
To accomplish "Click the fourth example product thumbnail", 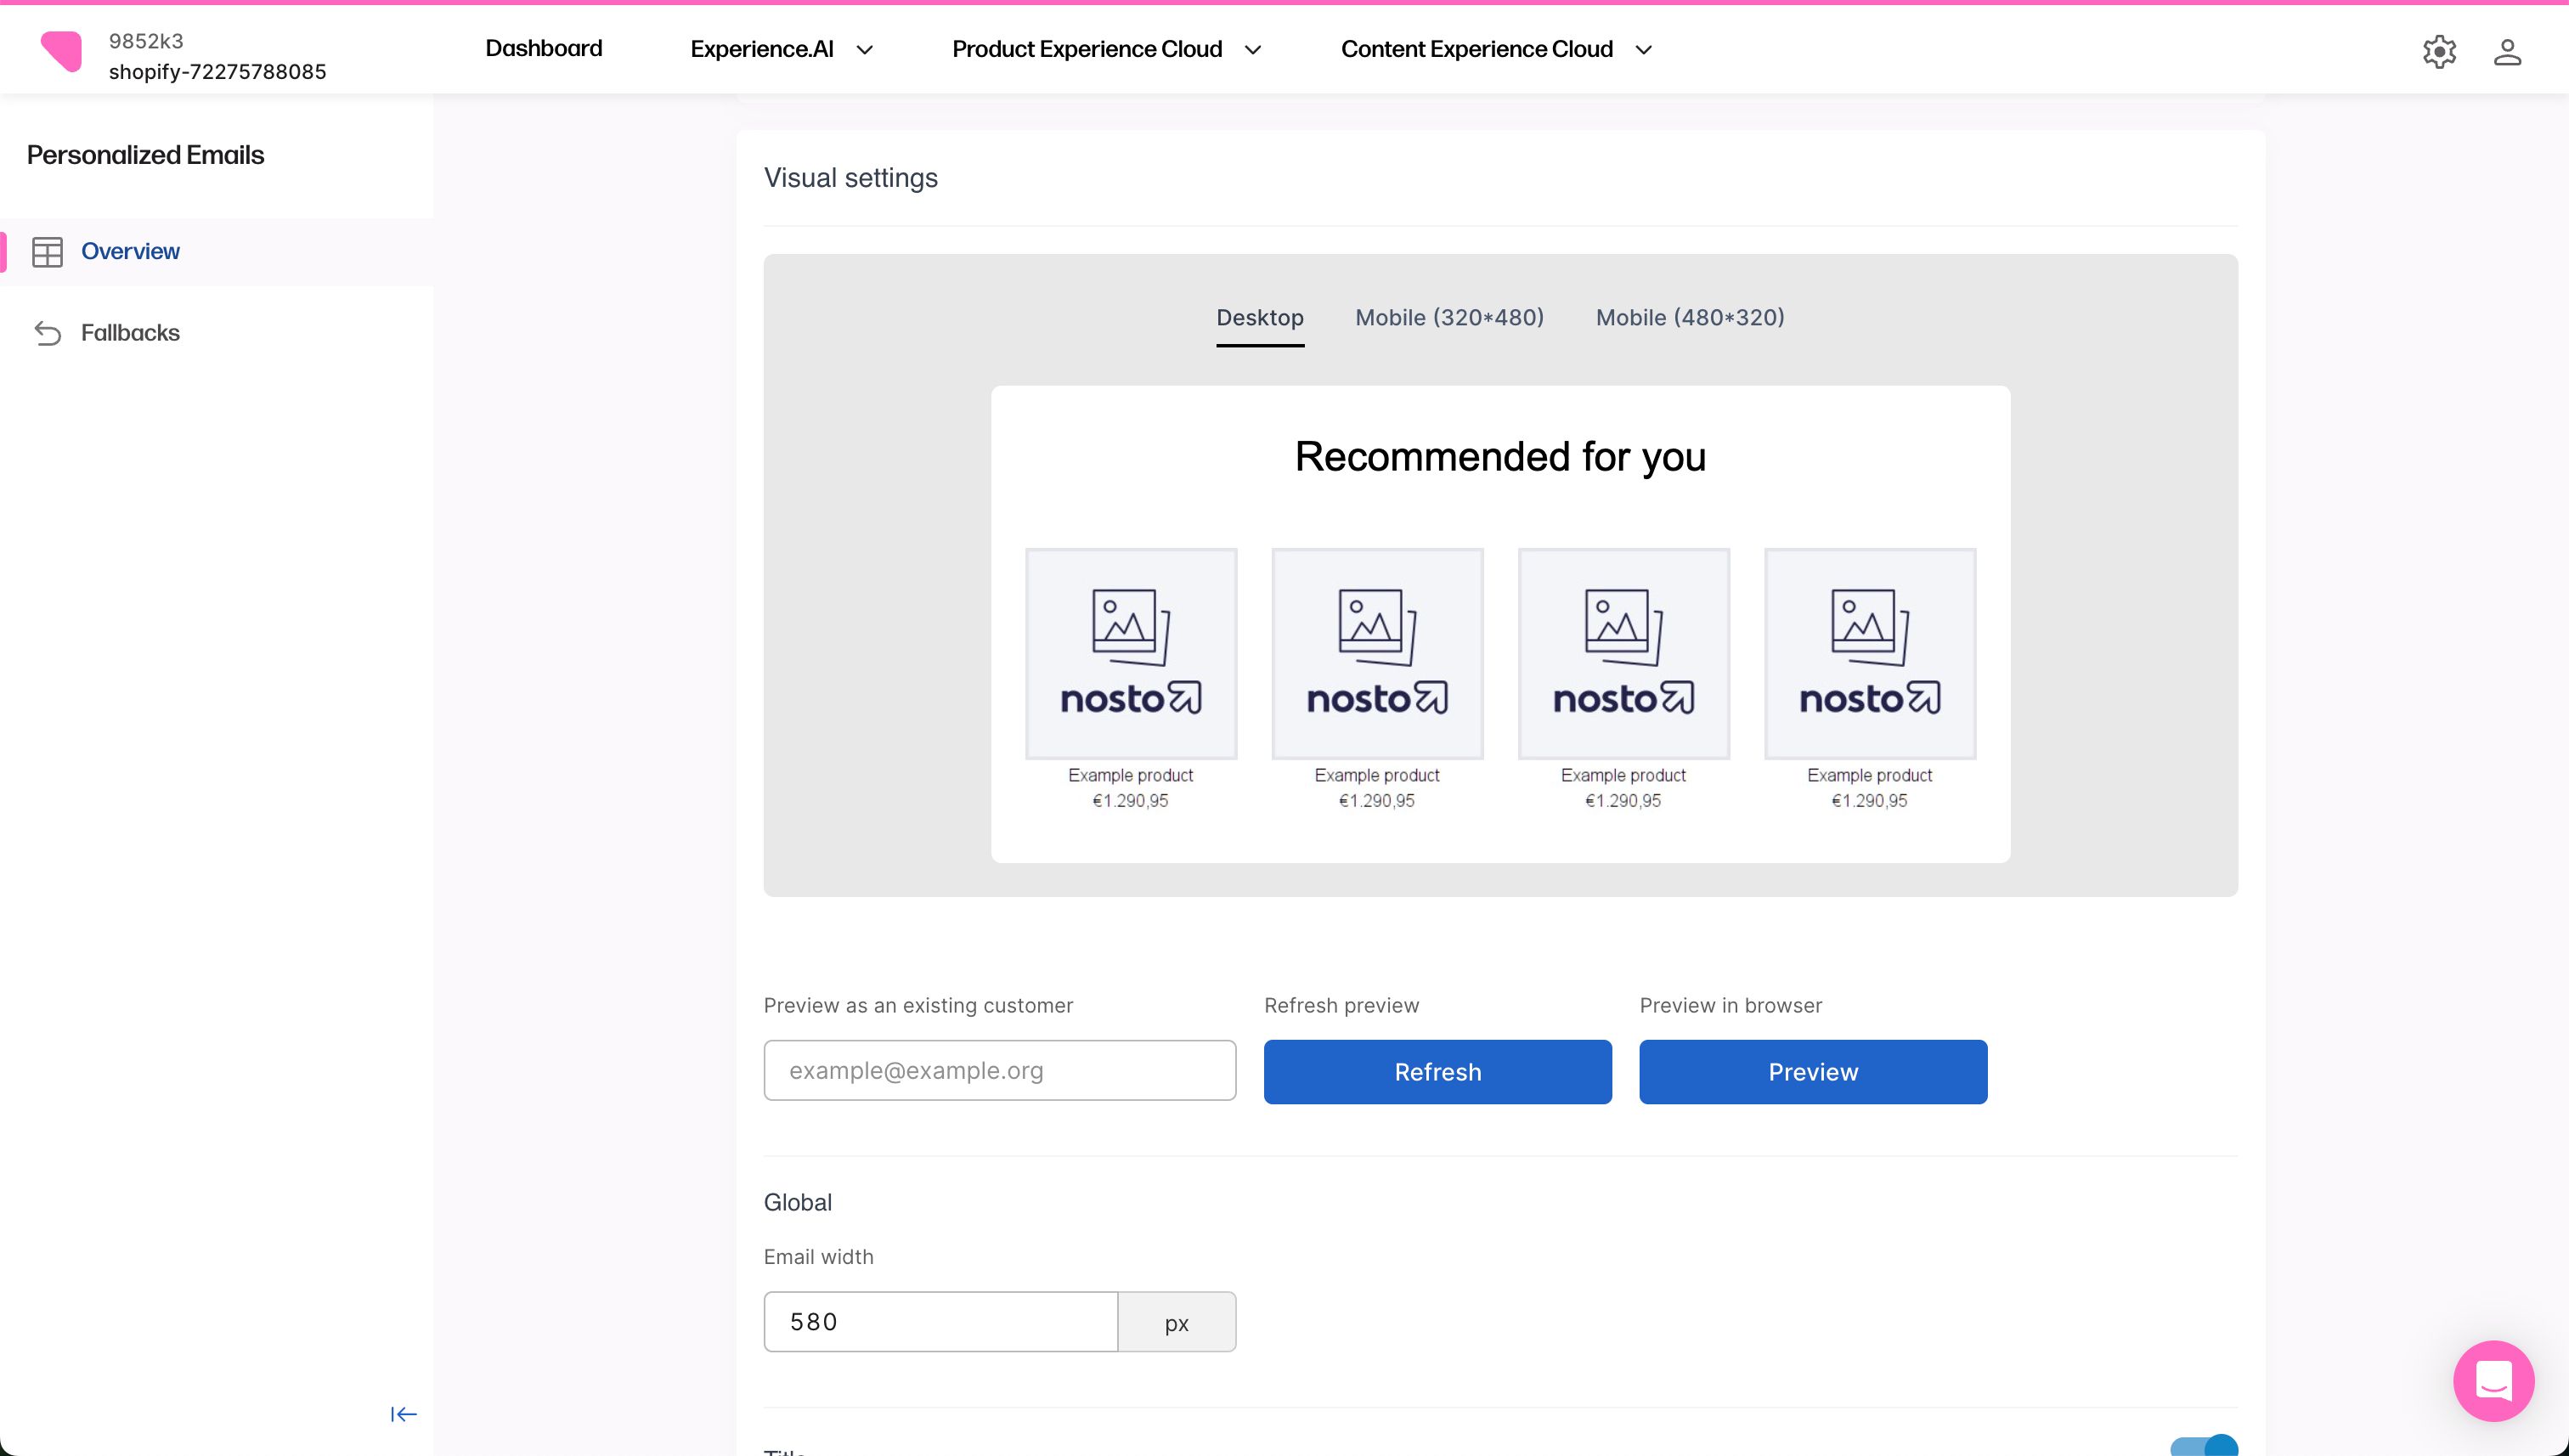I will tap(1869, 653).
